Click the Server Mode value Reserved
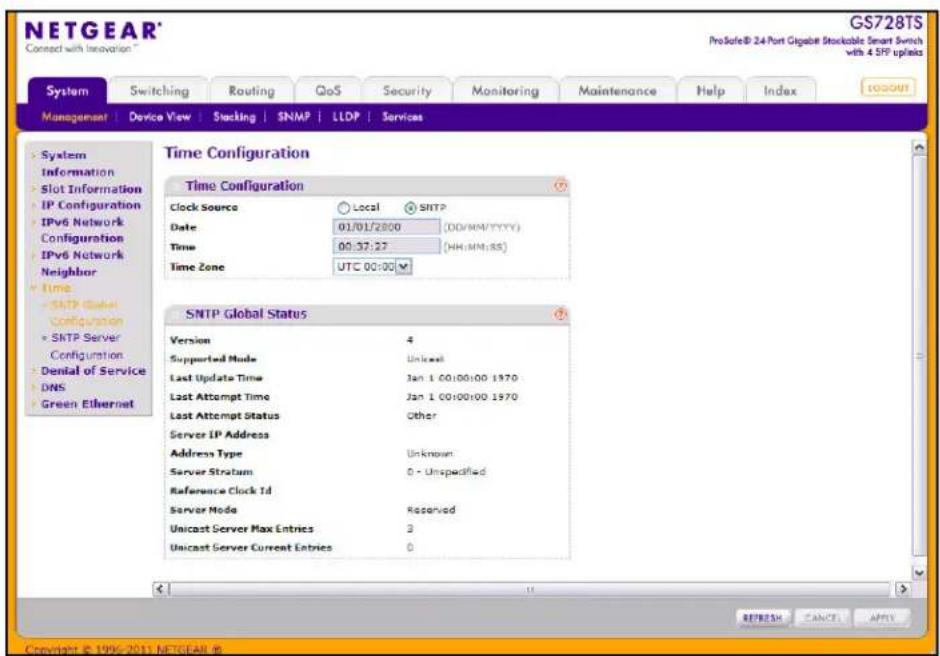Screen dimensions: 940x656 pyautogui.click(x=431, y=510)
